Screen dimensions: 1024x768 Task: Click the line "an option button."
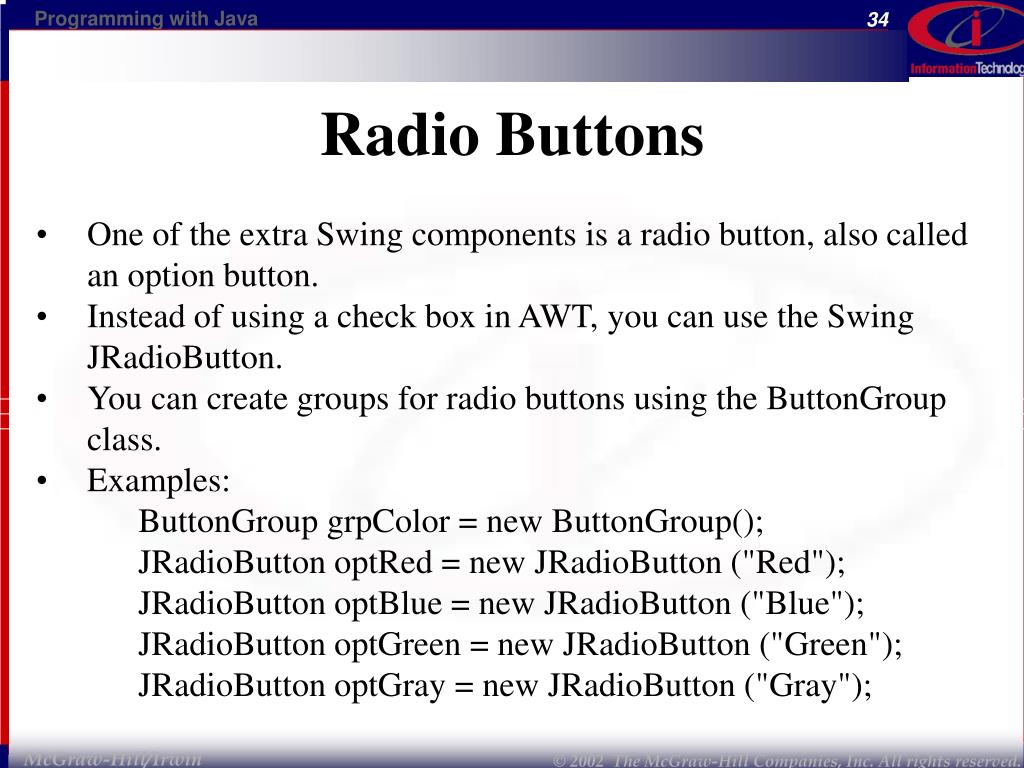click(x=202, y=276)
